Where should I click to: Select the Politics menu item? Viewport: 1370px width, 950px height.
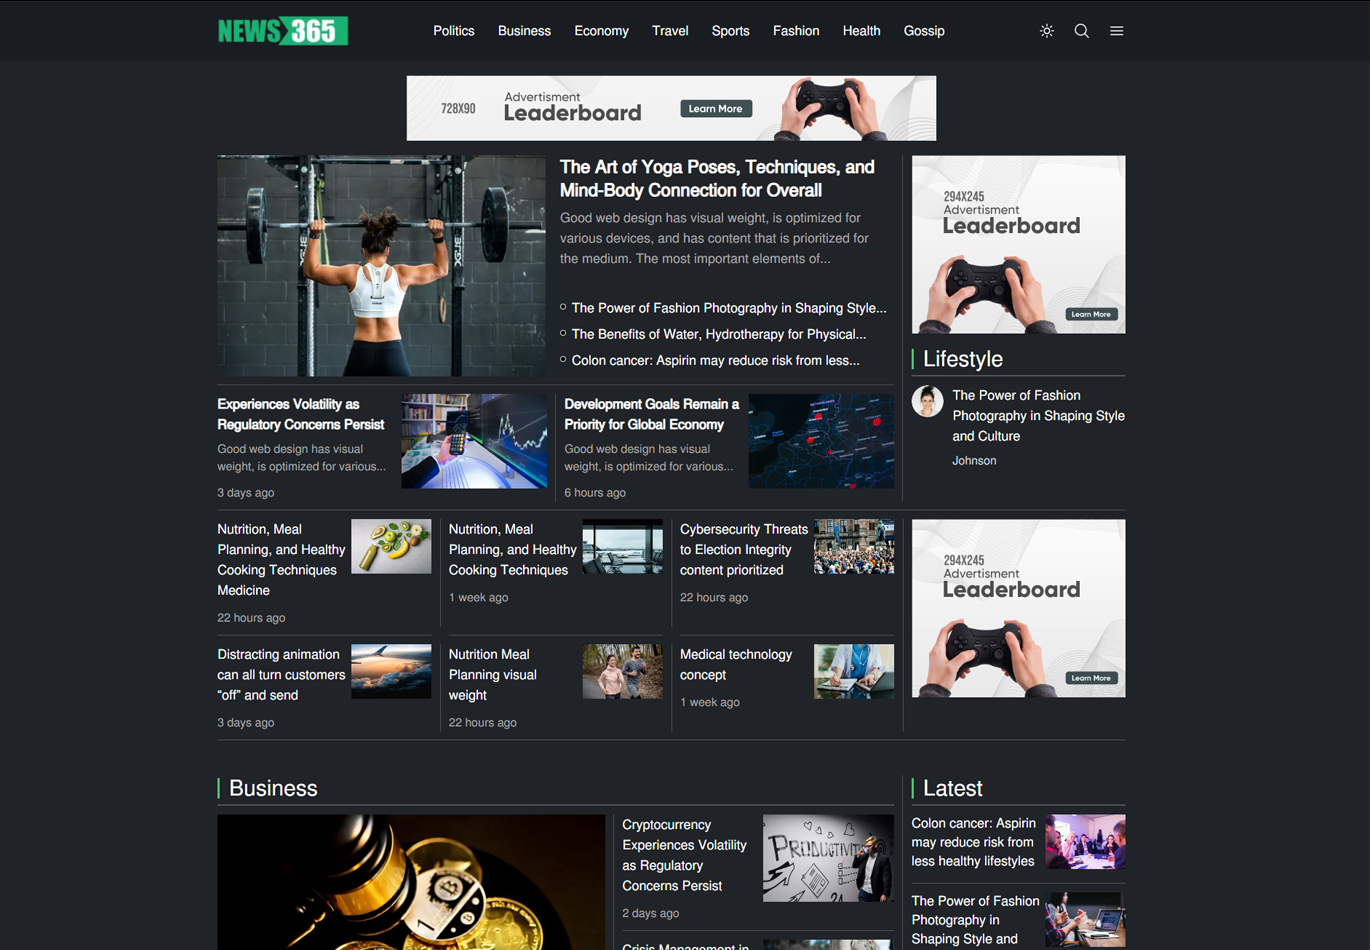(x=454, y=31)
